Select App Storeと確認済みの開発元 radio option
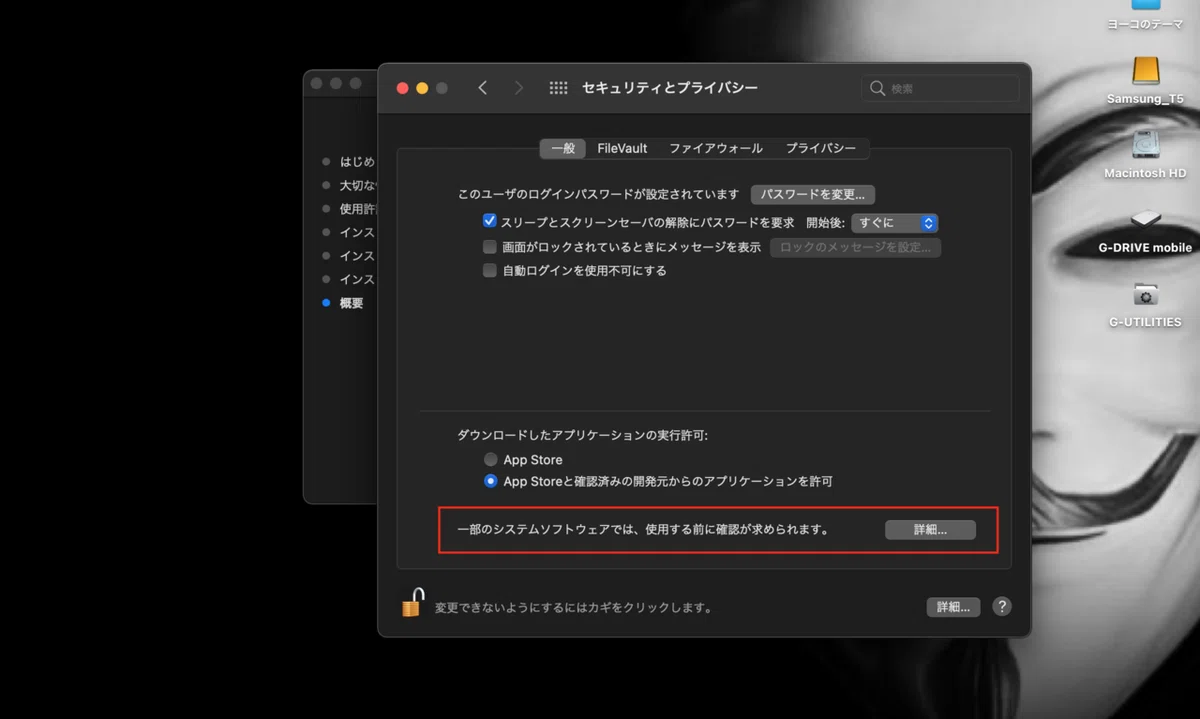Image resolution: width=1200 pixels, height=719 pixels. click(x=491, y=481)
